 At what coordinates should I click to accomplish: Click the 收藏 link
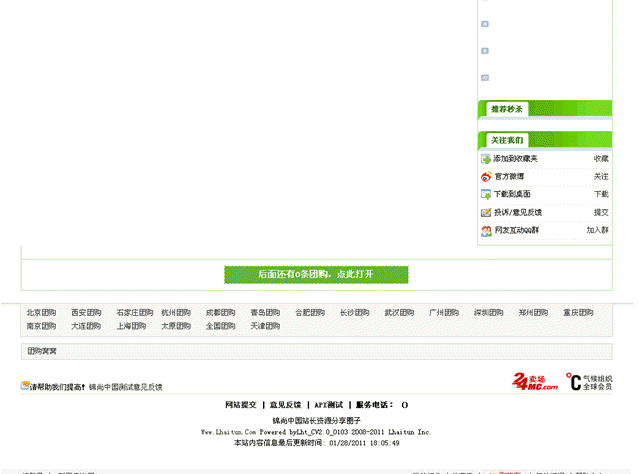600,159
